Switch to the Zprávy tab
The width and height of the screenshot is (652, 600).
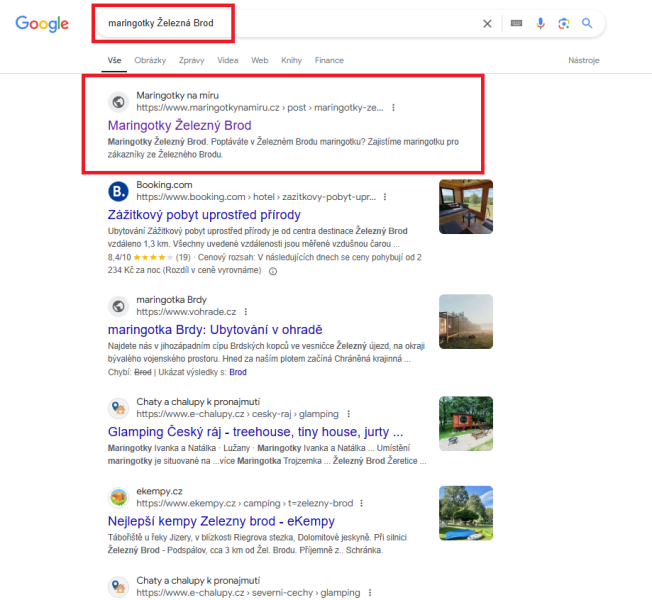tap(192, 61)
